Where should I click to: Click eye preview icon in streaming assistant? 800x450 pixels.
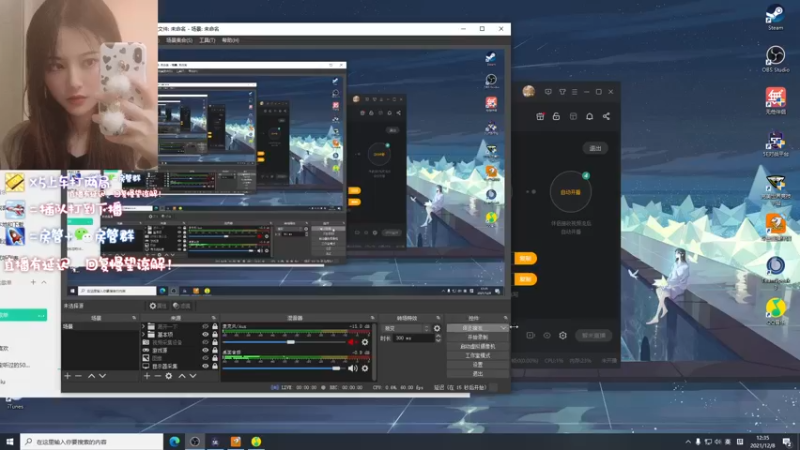[x=546, y=335]
